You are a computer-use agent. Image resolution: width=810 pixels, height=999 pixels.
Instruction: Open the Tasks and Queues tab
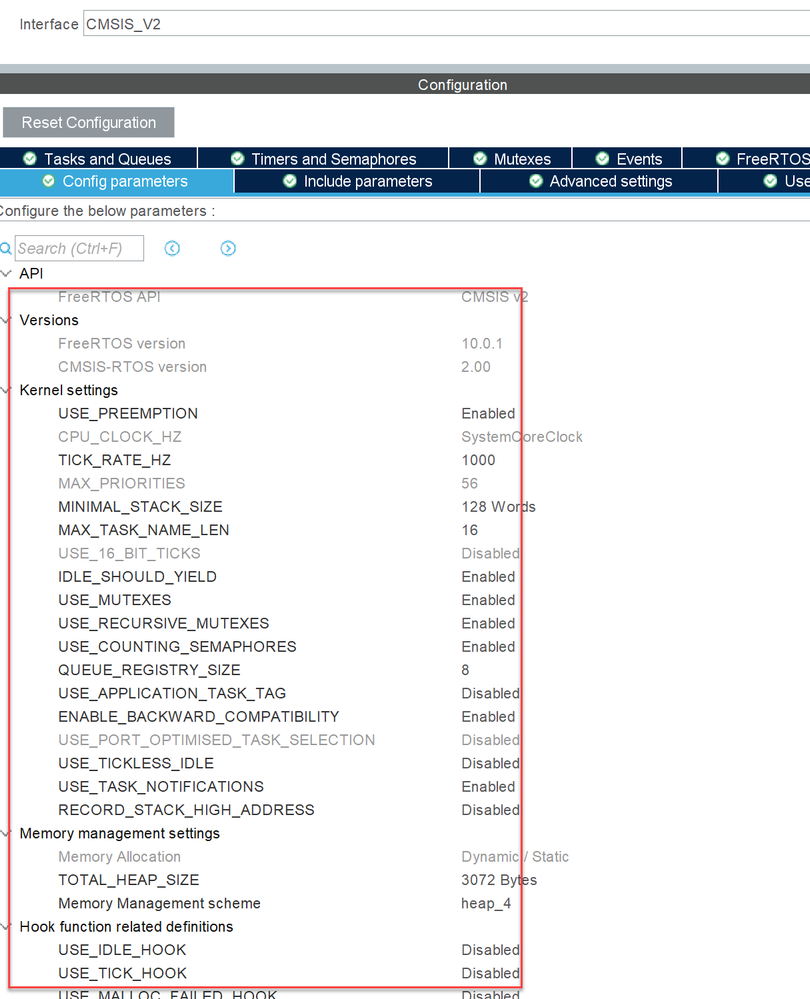pyautogui.click(x=98, y=159)
